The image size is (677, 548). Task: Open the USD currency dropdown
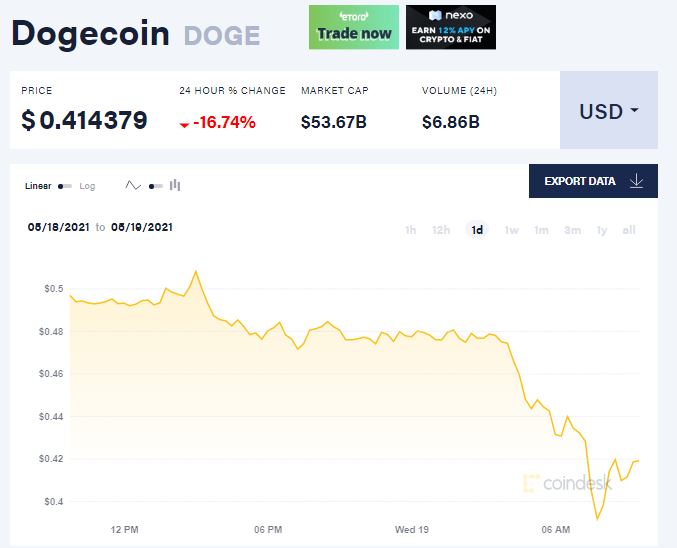pyautogui.click(x=609, y=110)
